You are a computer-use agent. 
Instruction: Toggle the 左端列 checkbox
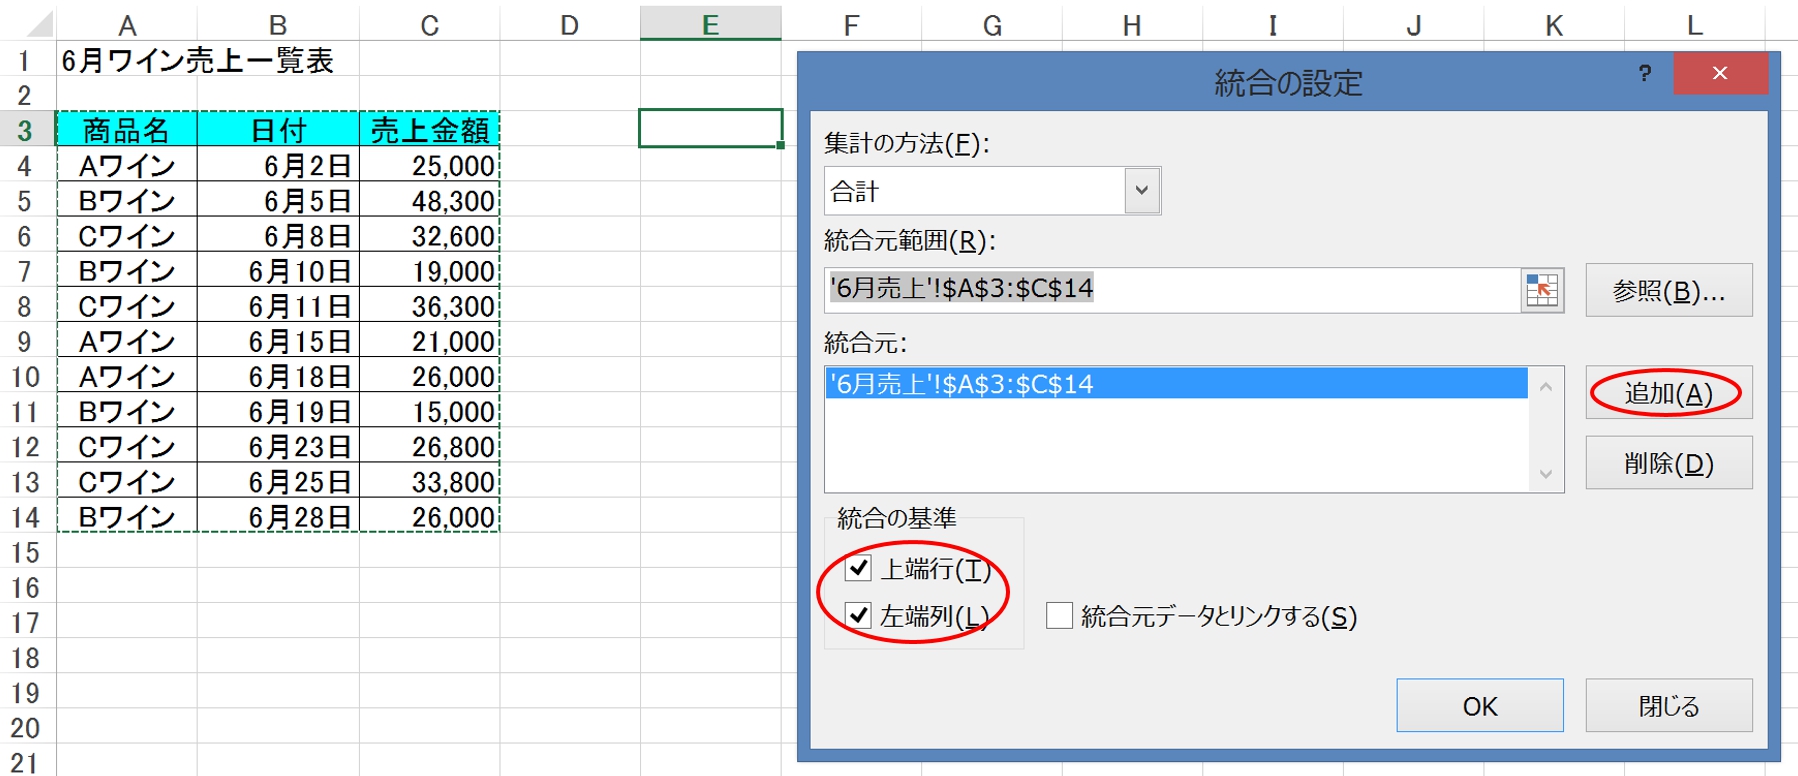point(858,615)
